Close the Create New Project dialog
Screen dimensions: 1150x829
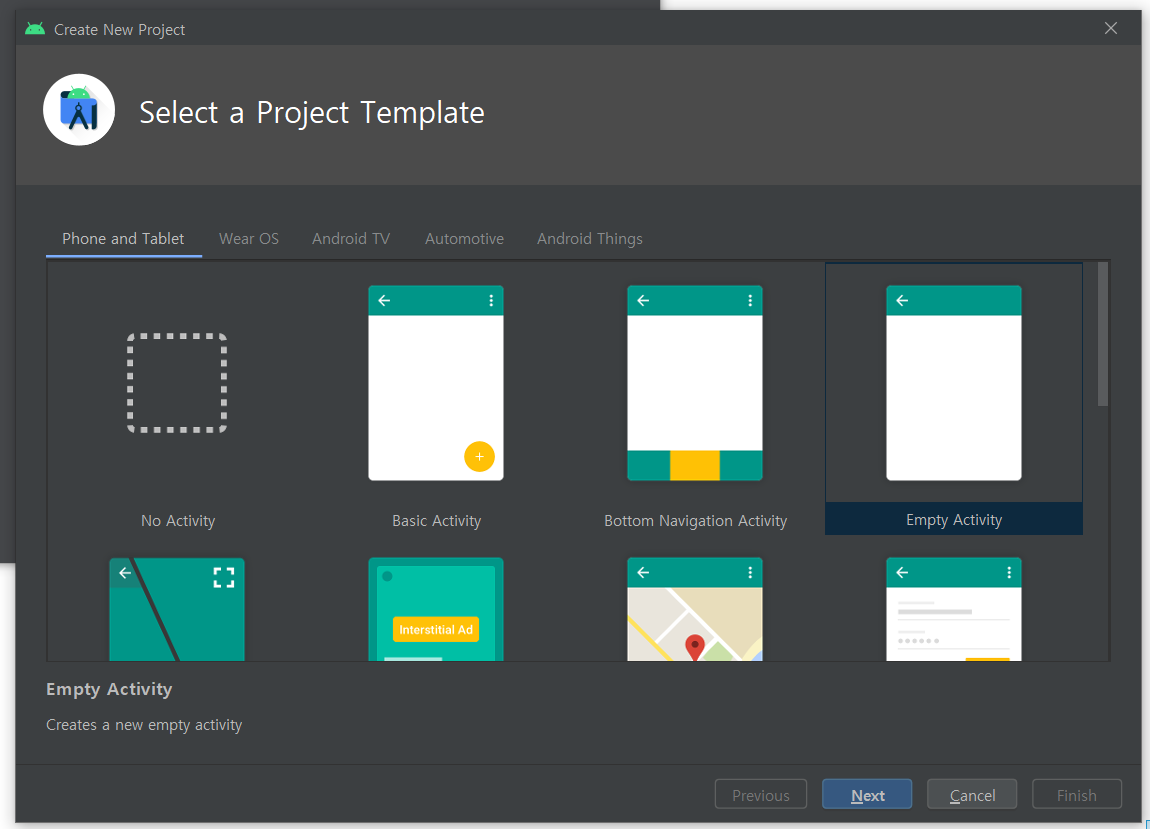coord(1110,28)
